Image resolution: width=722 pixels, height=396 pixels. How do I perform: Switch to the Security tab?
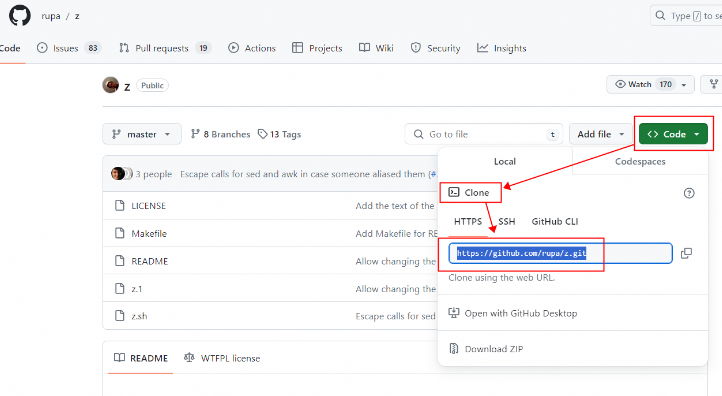(436, 48)
